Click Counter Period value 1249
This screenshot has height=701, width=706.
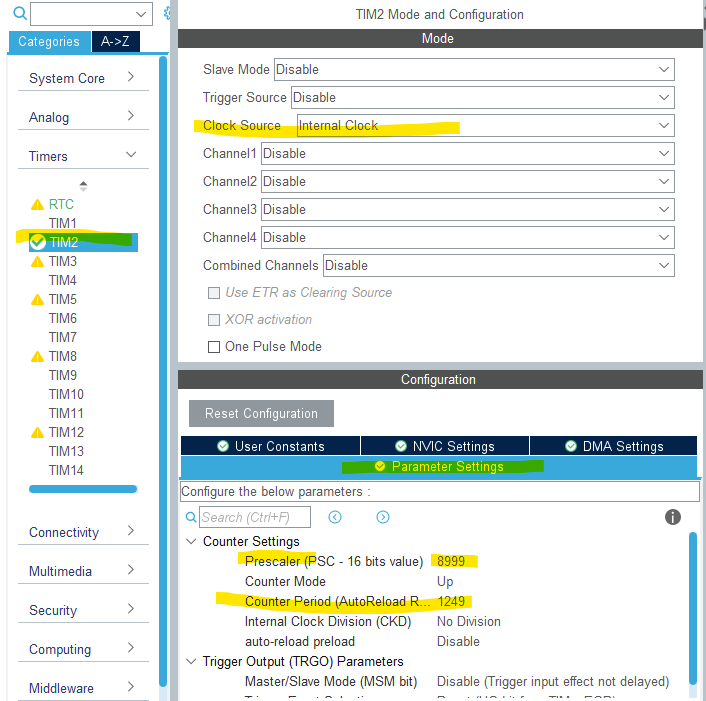pos(451,602)
